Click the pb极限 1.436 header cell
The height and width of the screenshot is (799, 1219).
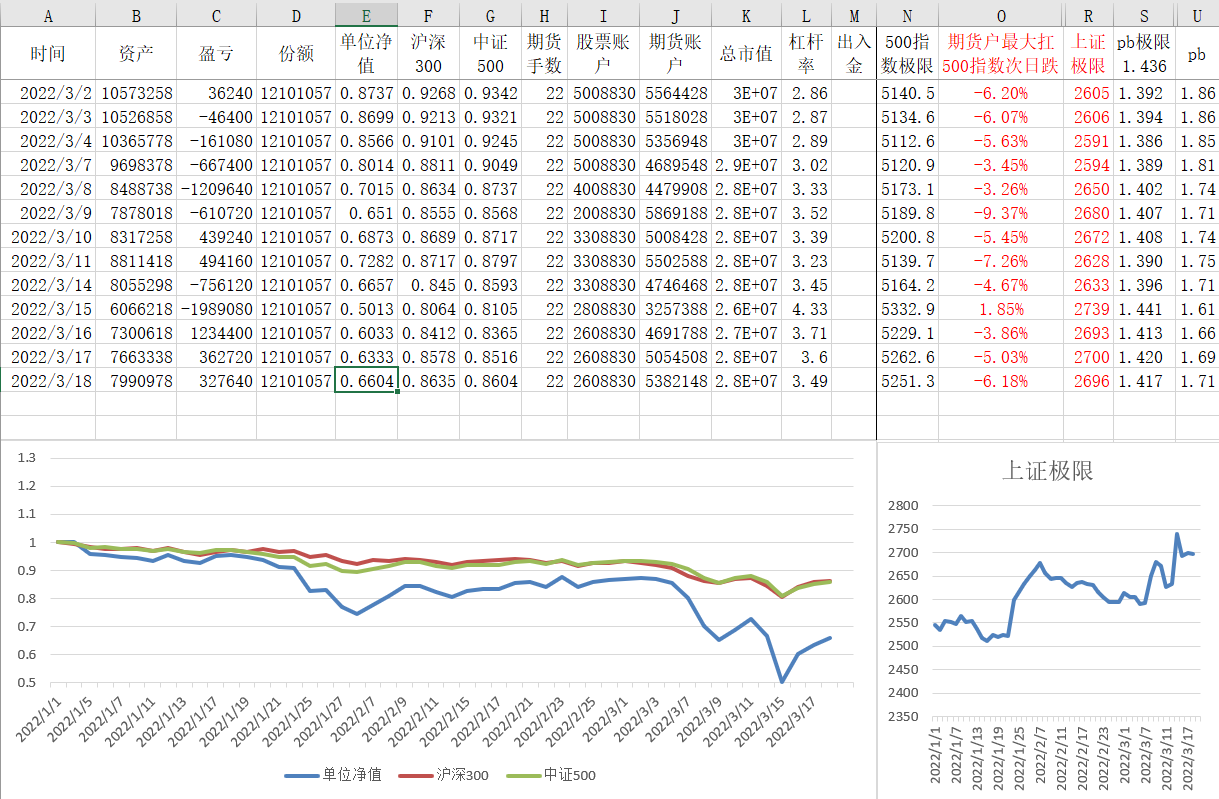[1144, 54]
